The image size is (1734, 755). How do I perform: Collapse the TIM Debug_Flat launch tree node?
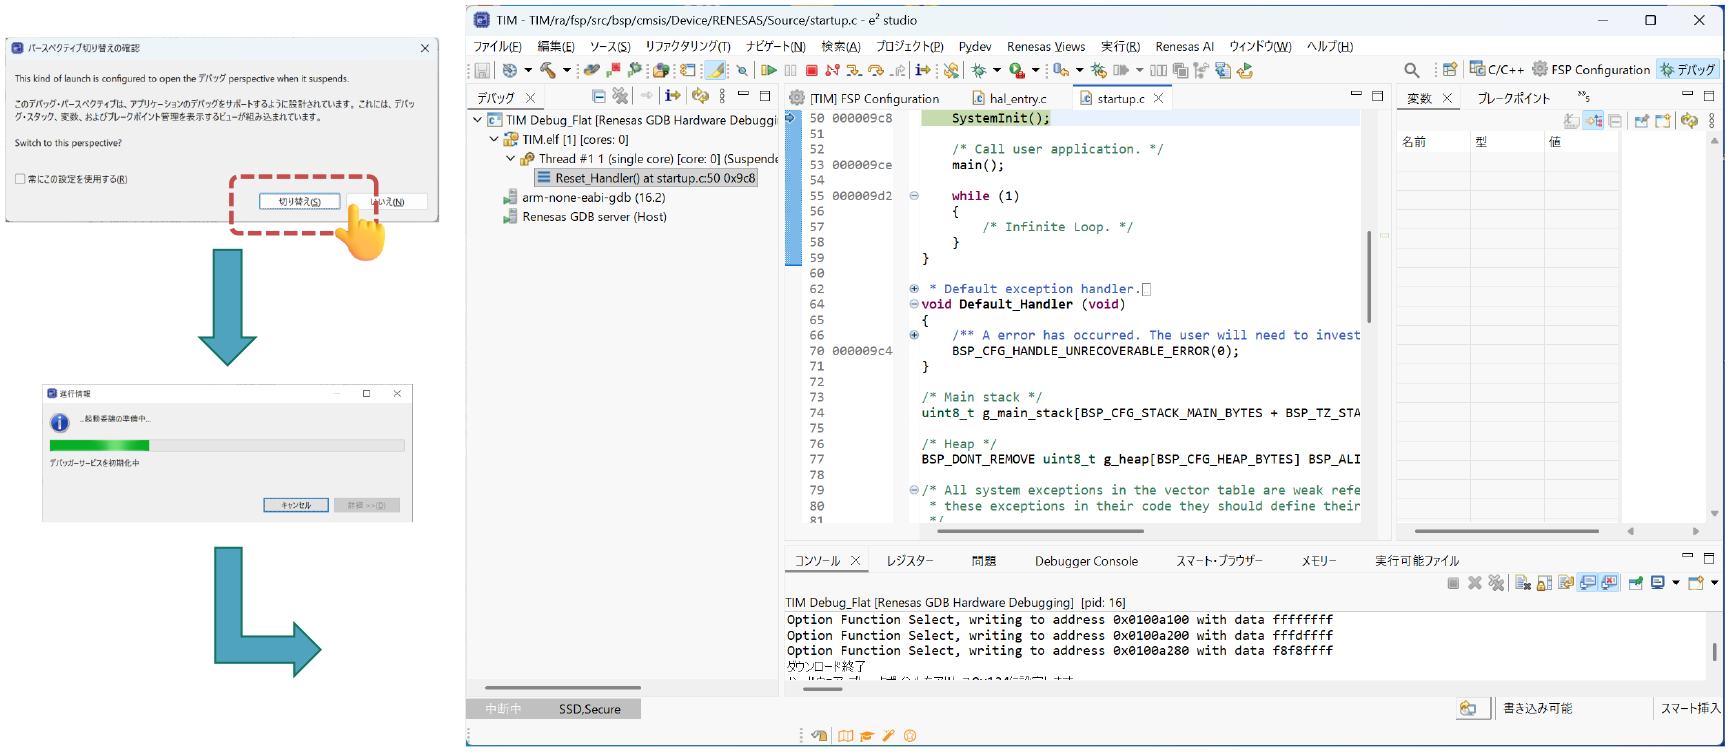click(x=477, y=120)
